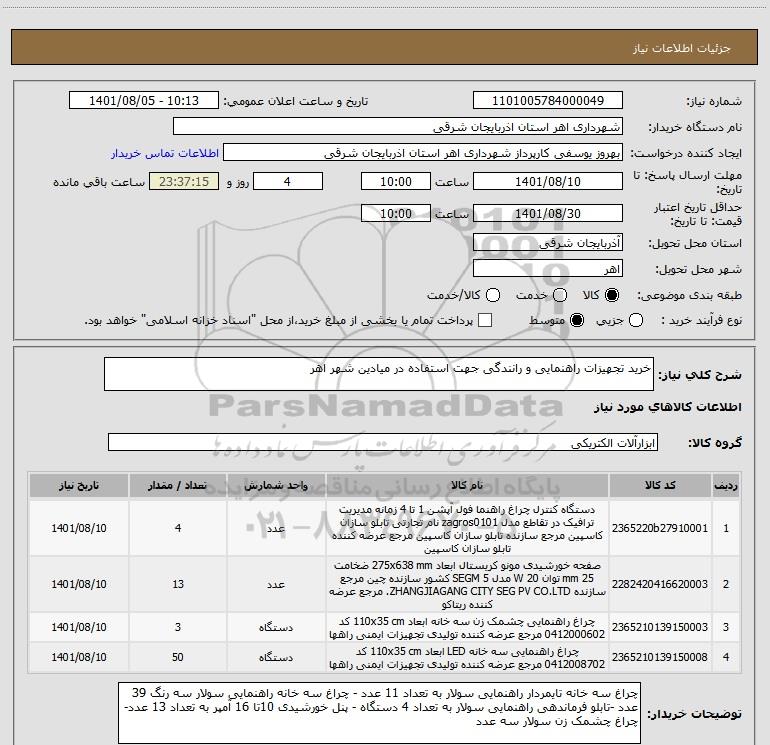Click product code 2365210139150008
770x745 pixels.
coord(660,657)
